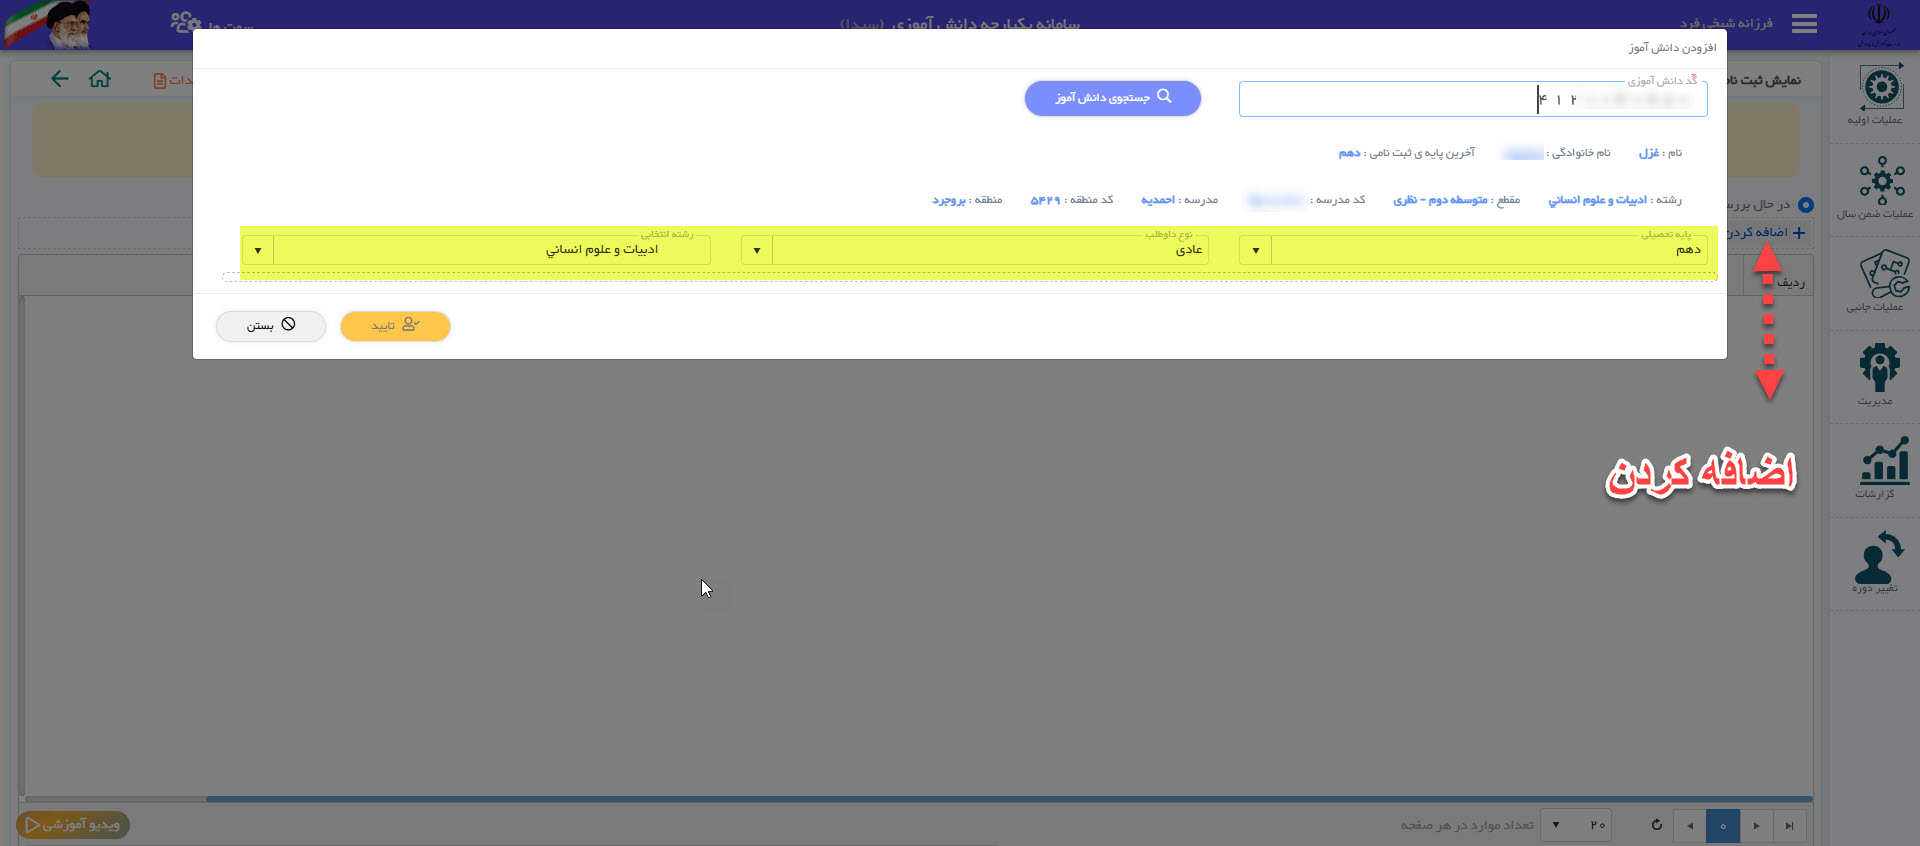
Task: Click the home icon in toolbar
Action: click(x=100, y=79)
